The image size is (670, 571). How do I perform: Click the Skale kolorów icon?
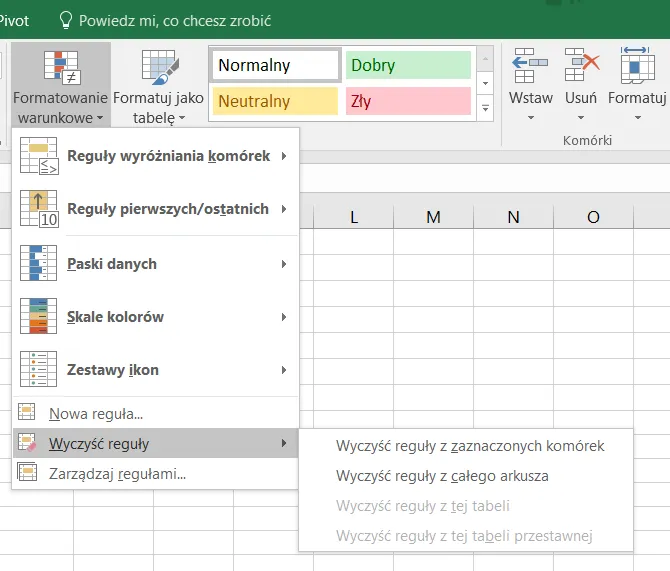point(39,317)
